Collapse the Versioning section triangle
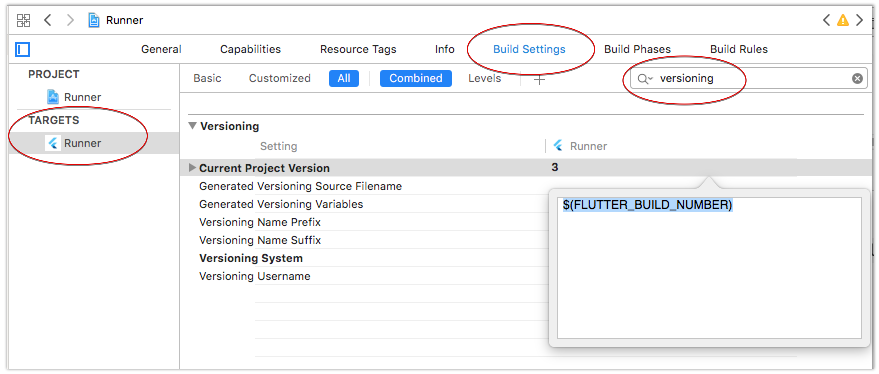 pyautogui.click(x=192, y=126)
